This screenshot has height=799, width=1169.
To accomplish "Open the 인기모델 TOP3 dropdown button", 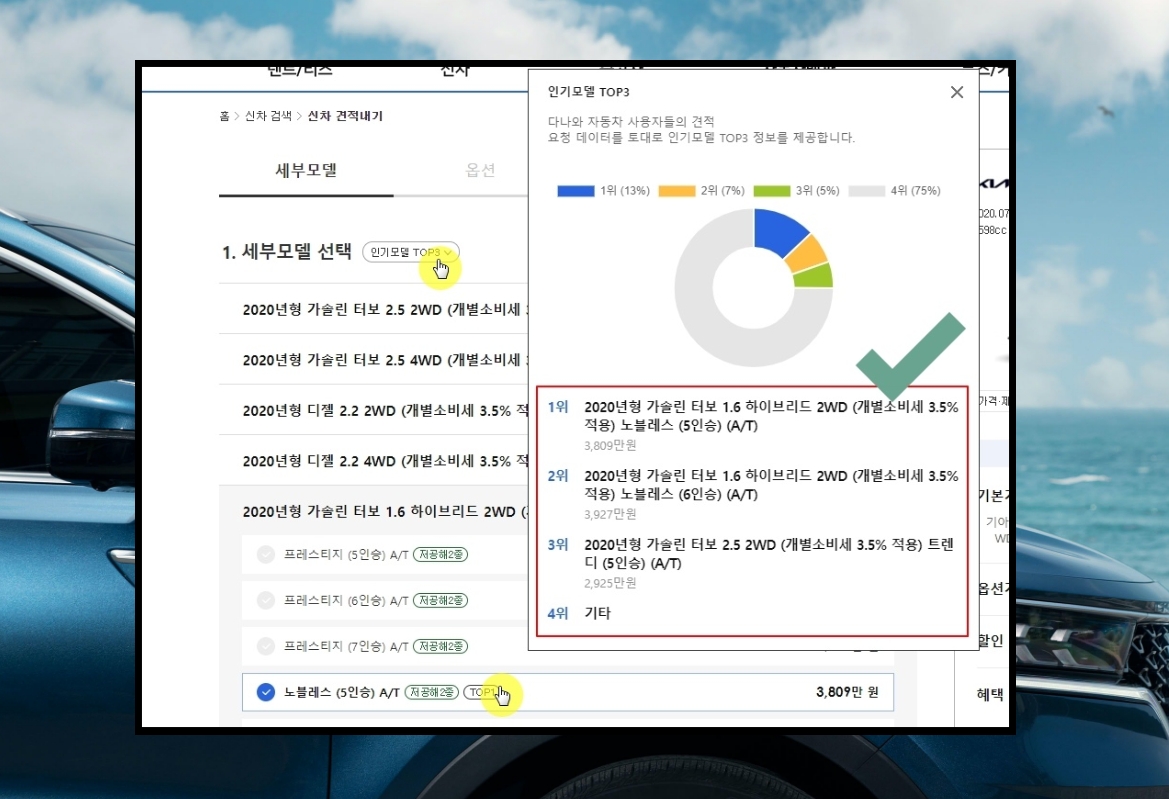I will pos(411,252).
